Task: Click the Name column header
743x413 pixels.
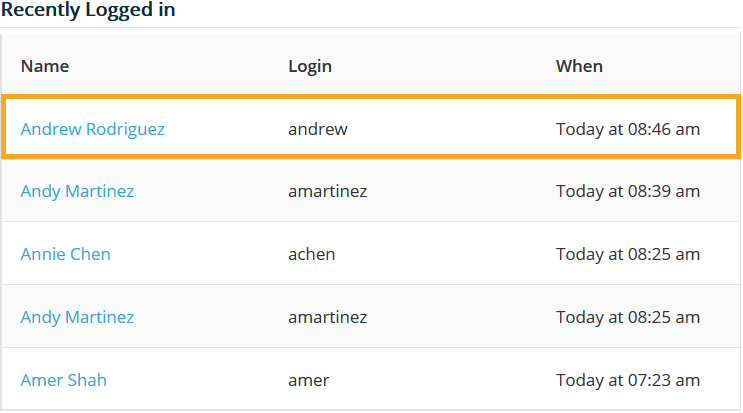Action: 45,66
